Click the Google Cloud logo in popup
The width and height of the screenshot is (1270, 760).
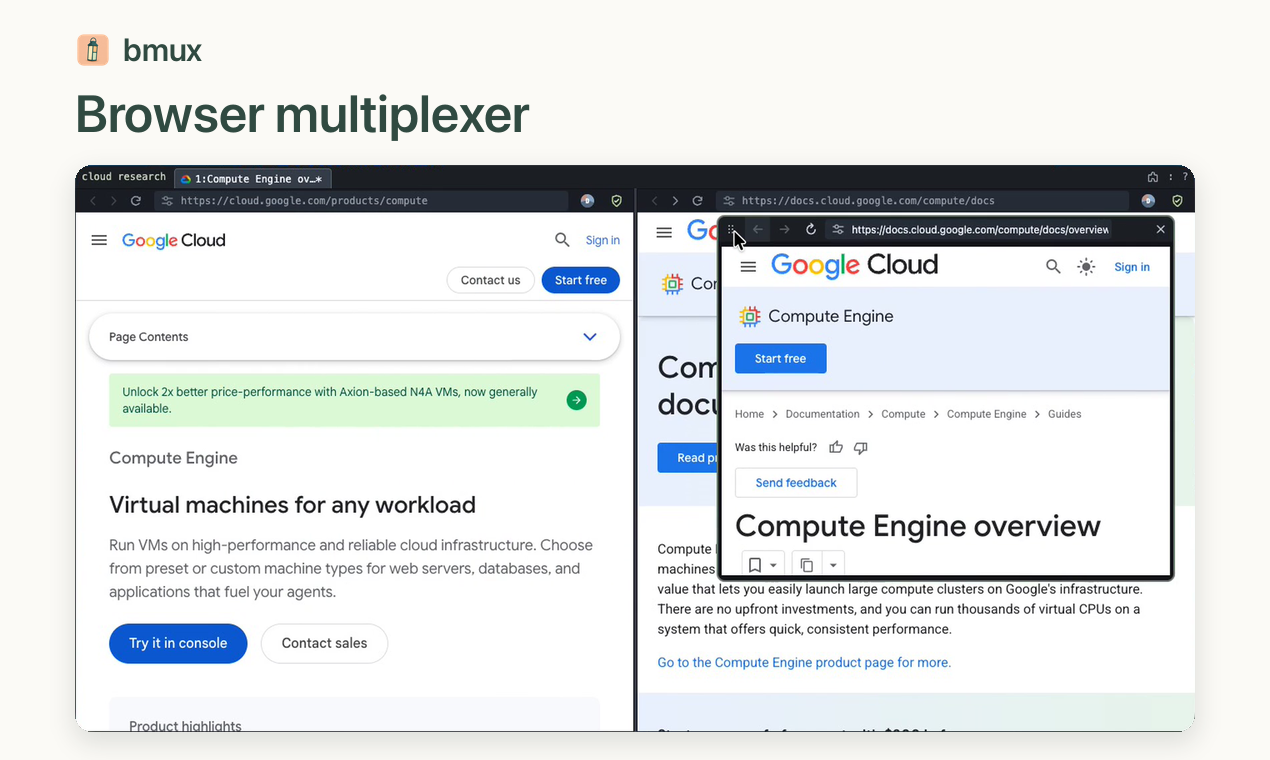point(855,265)
